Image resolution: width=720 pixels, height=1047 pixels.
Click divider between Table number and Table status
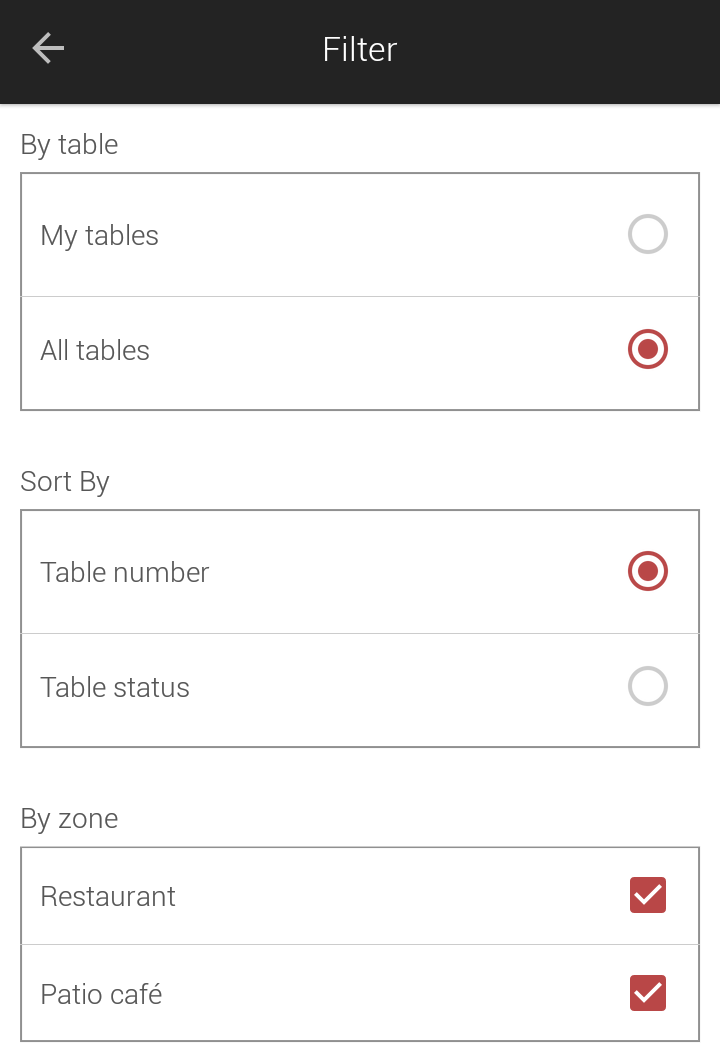pos(360,633)
